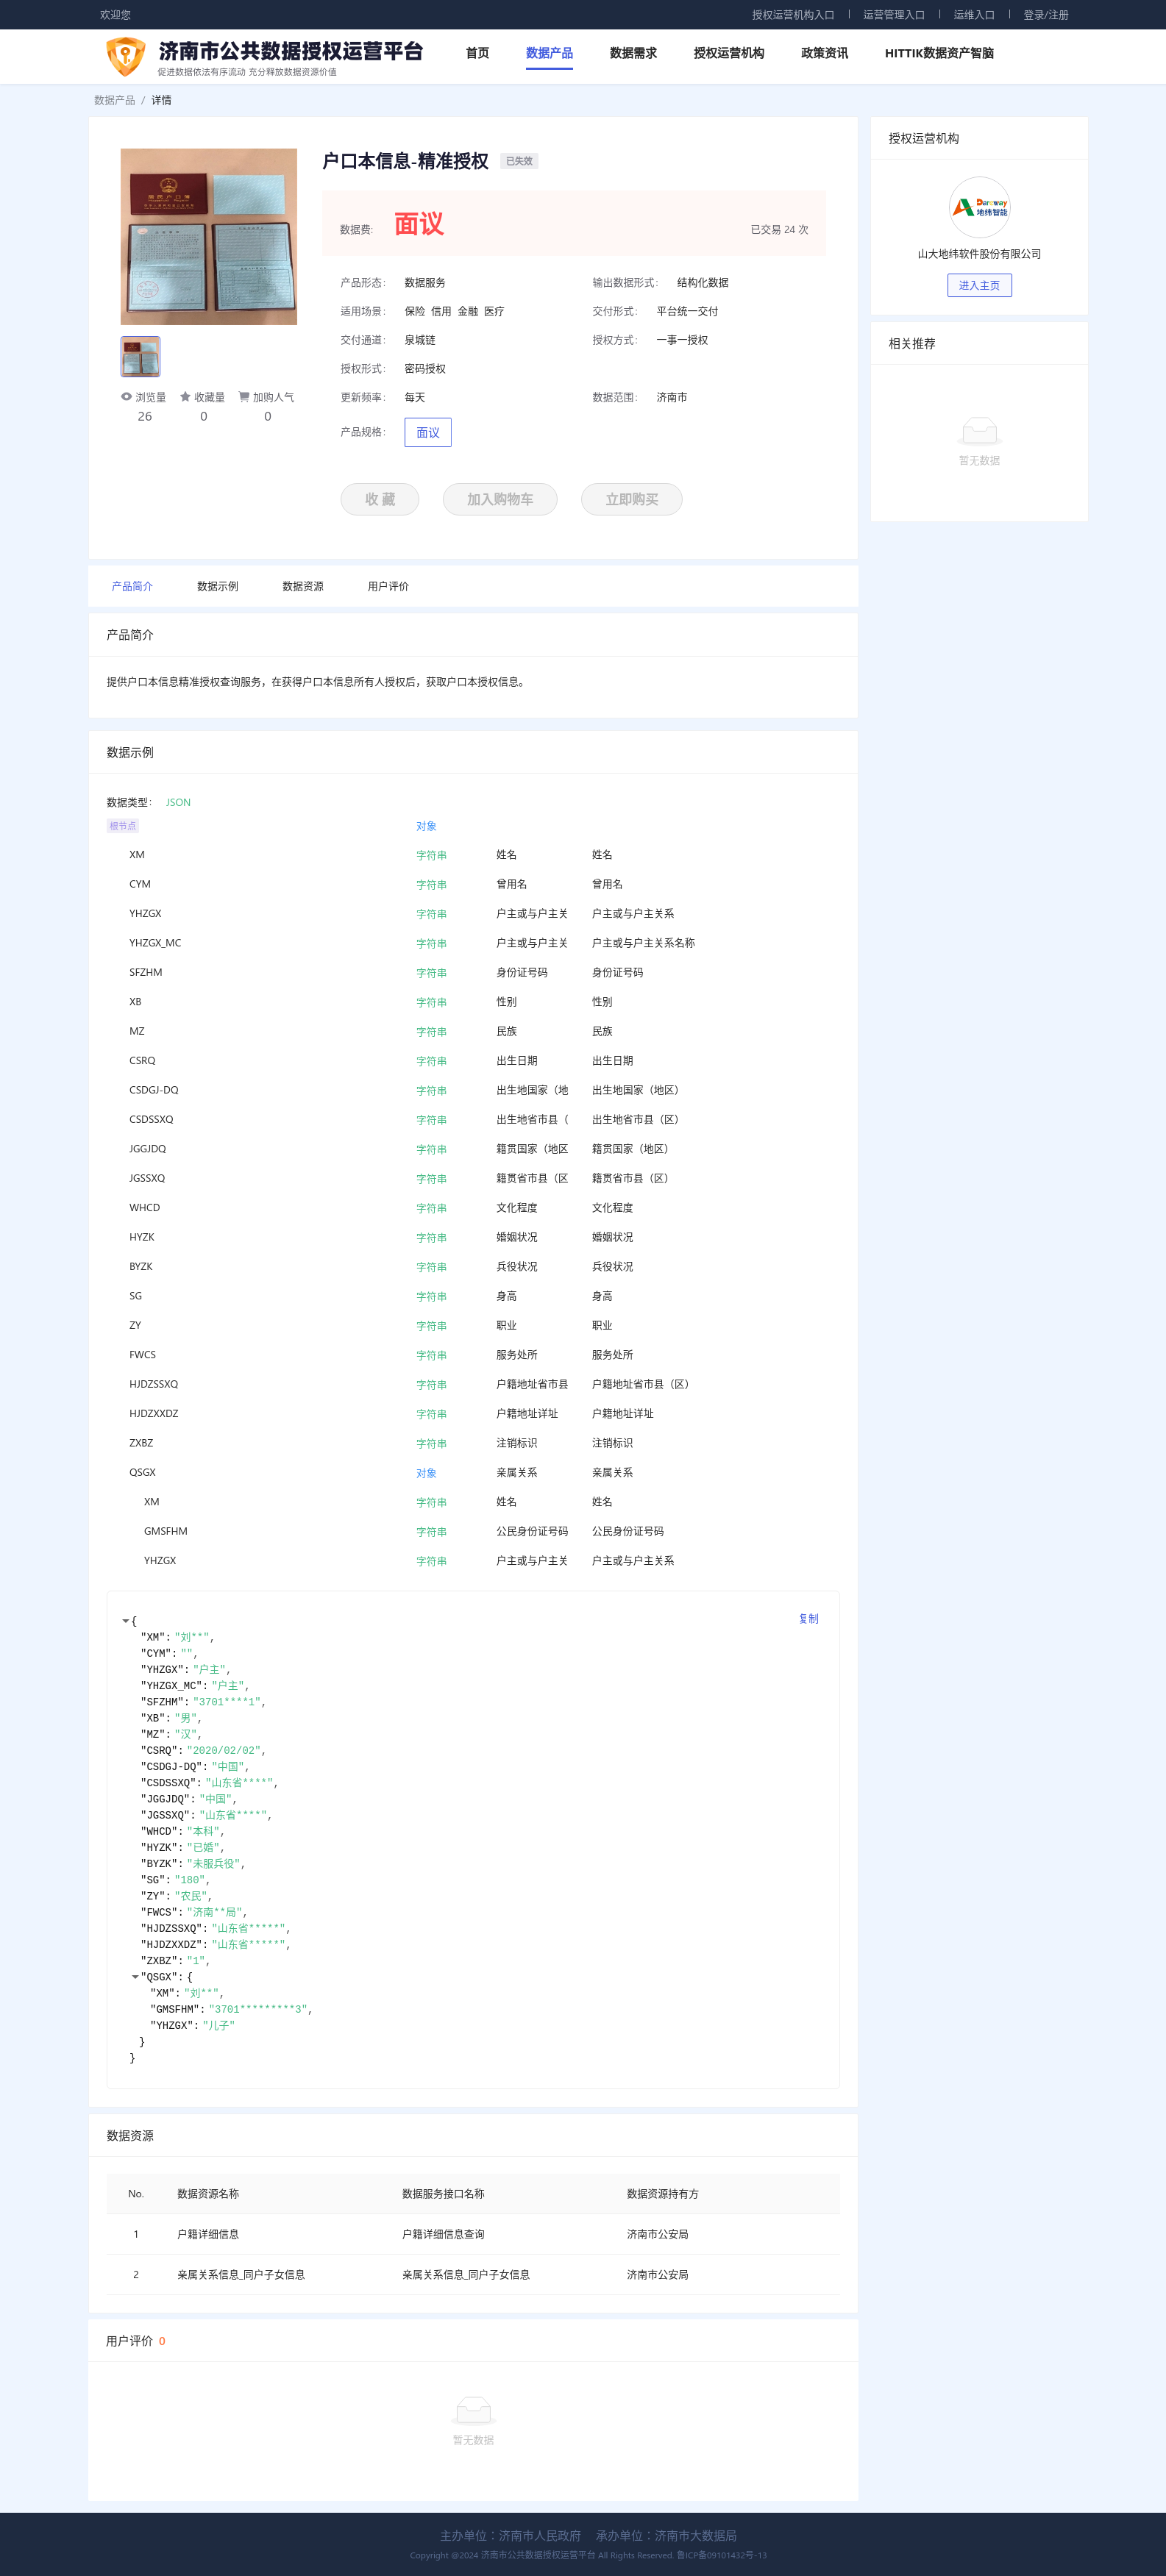1166x2576 pixels.
Task: Click 登录/注册 link
Action: (1045, 15)
